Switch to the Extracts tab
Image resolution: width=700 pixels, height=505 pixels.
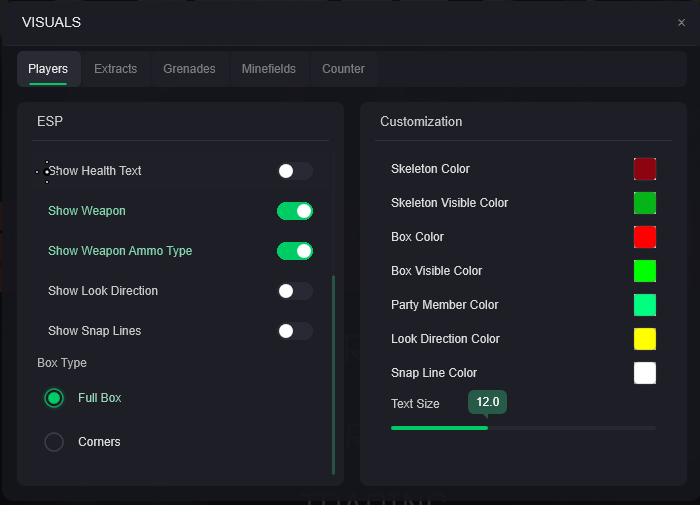tap(115, 69)
